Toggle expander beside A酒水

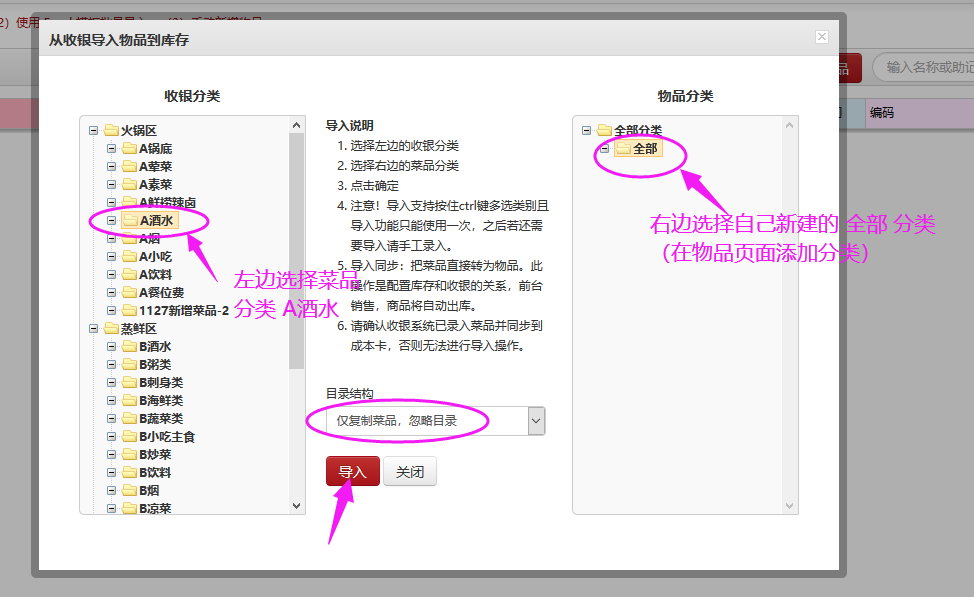pyautogui.click(x=112, y=221)
